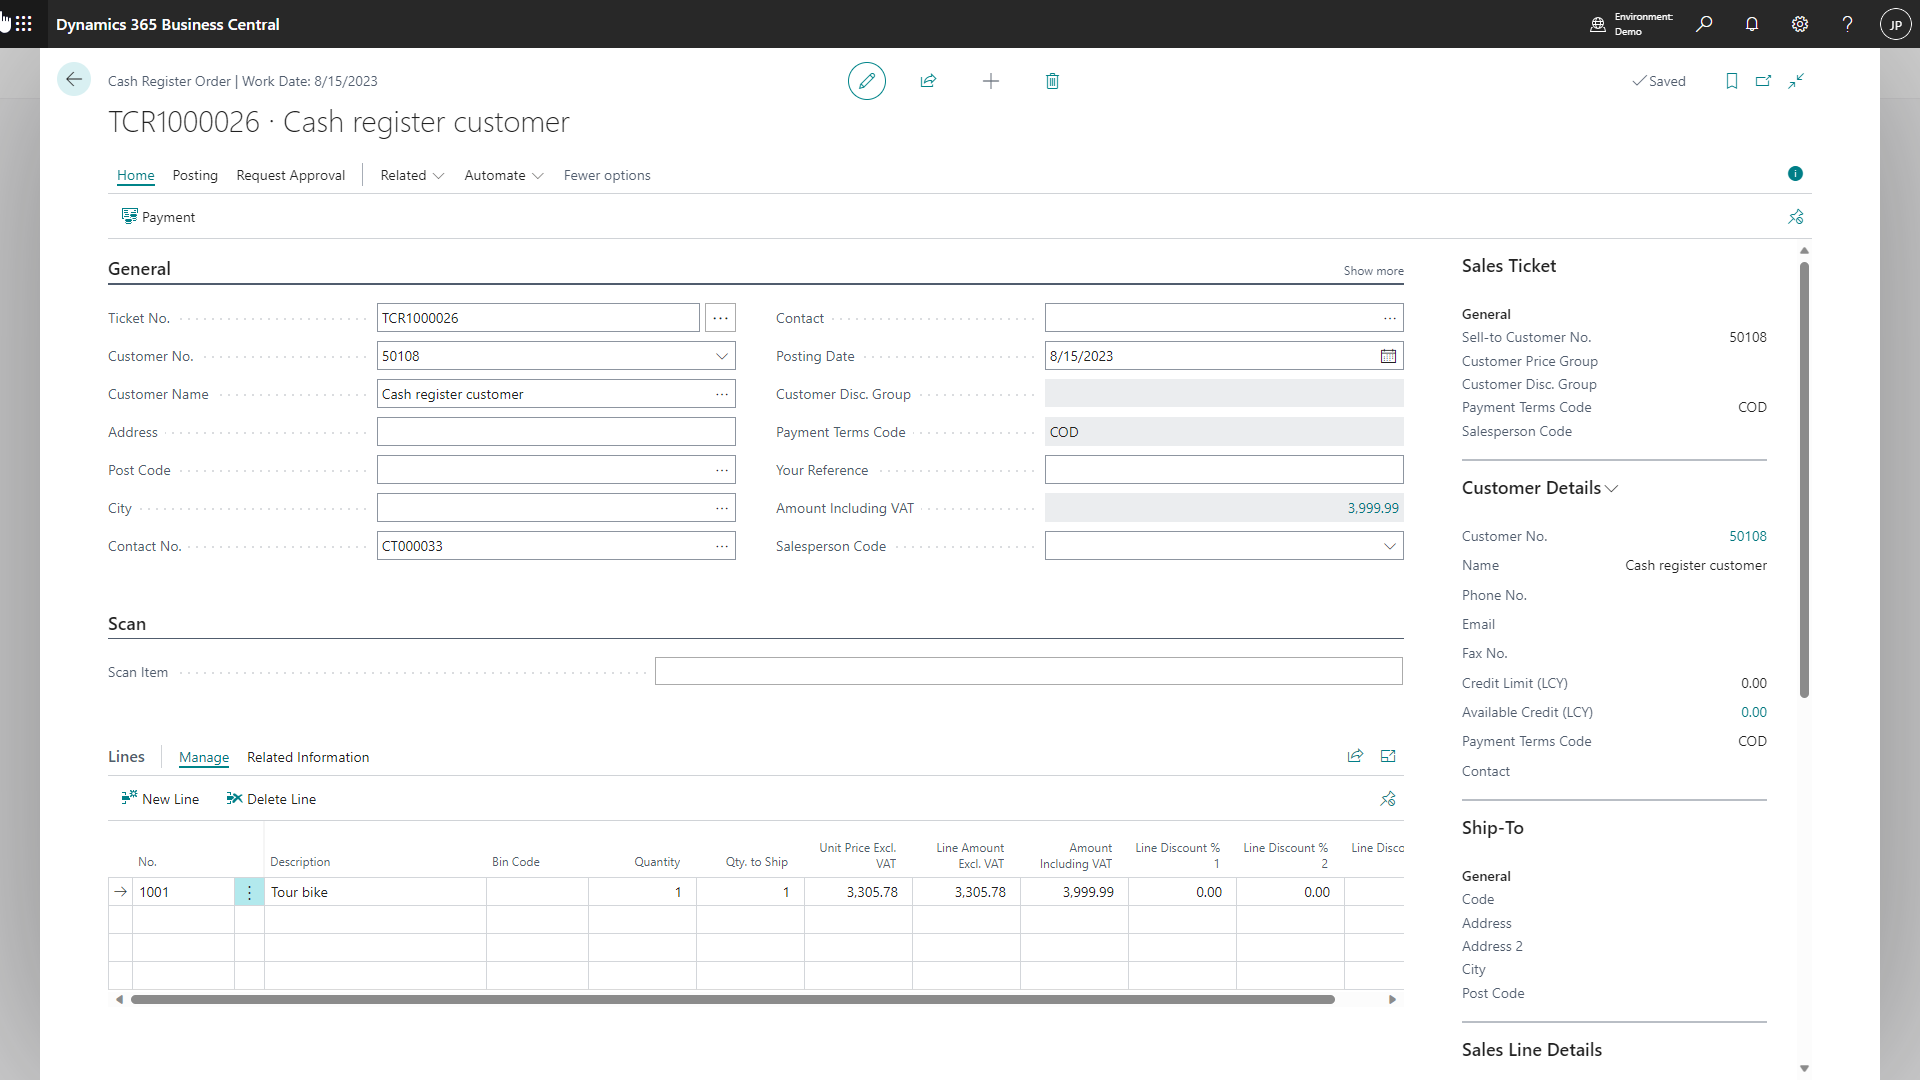Click the FactBox vertical scrollbar thumb
This screenshot has width=1920, height=1080.
(1804, 480)
